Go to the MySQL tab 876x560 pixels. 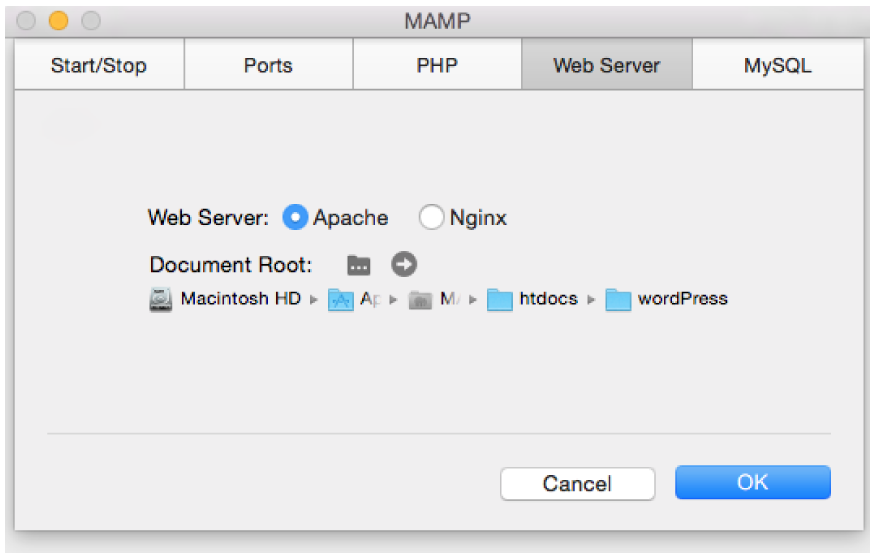point(778,65)
